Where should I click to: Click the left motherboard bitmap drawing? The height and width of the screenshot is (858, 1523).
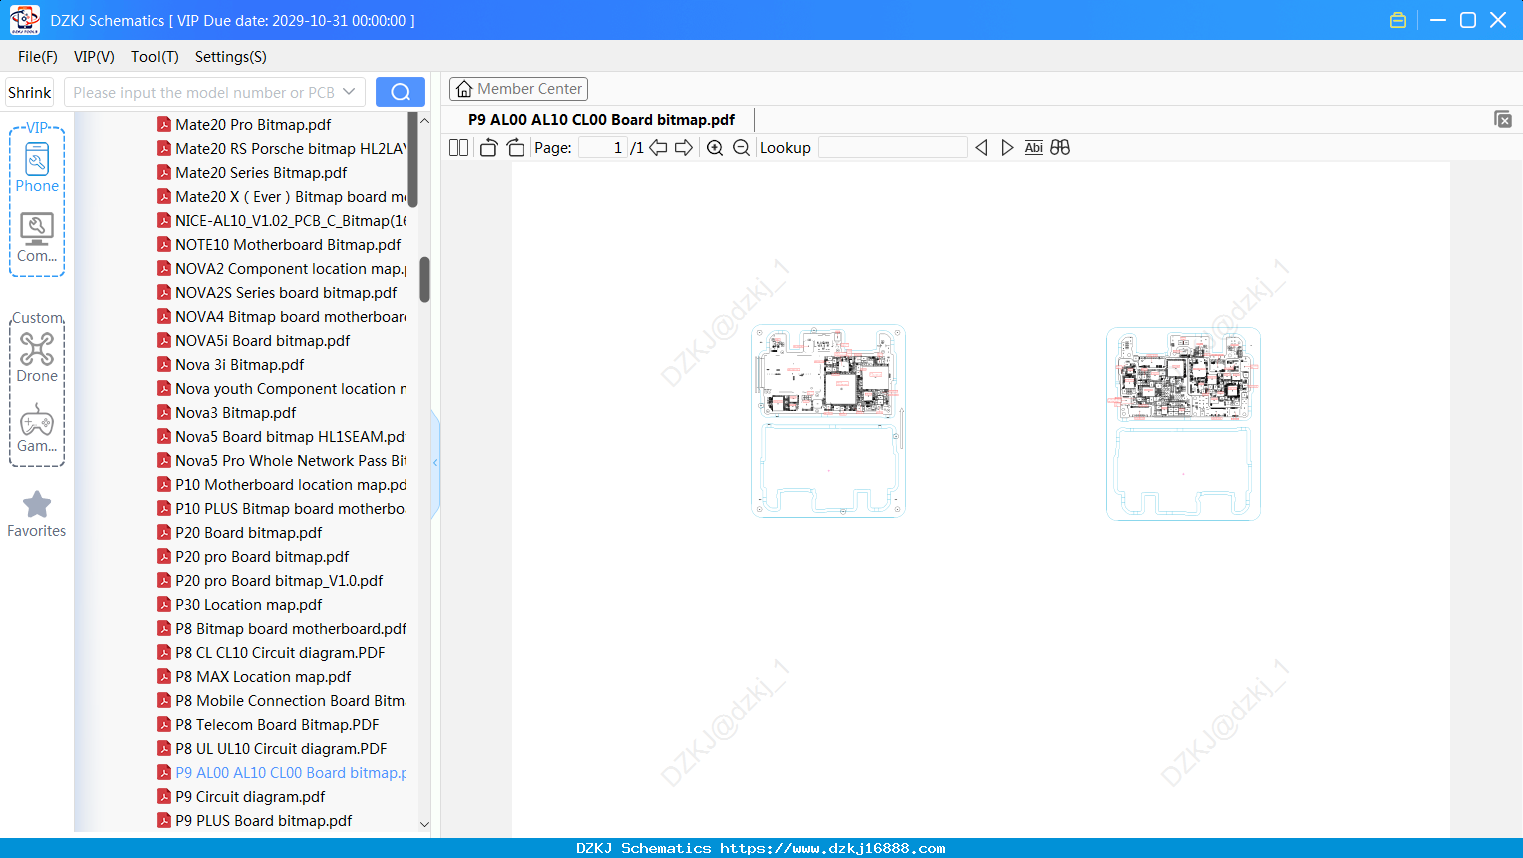point(828,421)
